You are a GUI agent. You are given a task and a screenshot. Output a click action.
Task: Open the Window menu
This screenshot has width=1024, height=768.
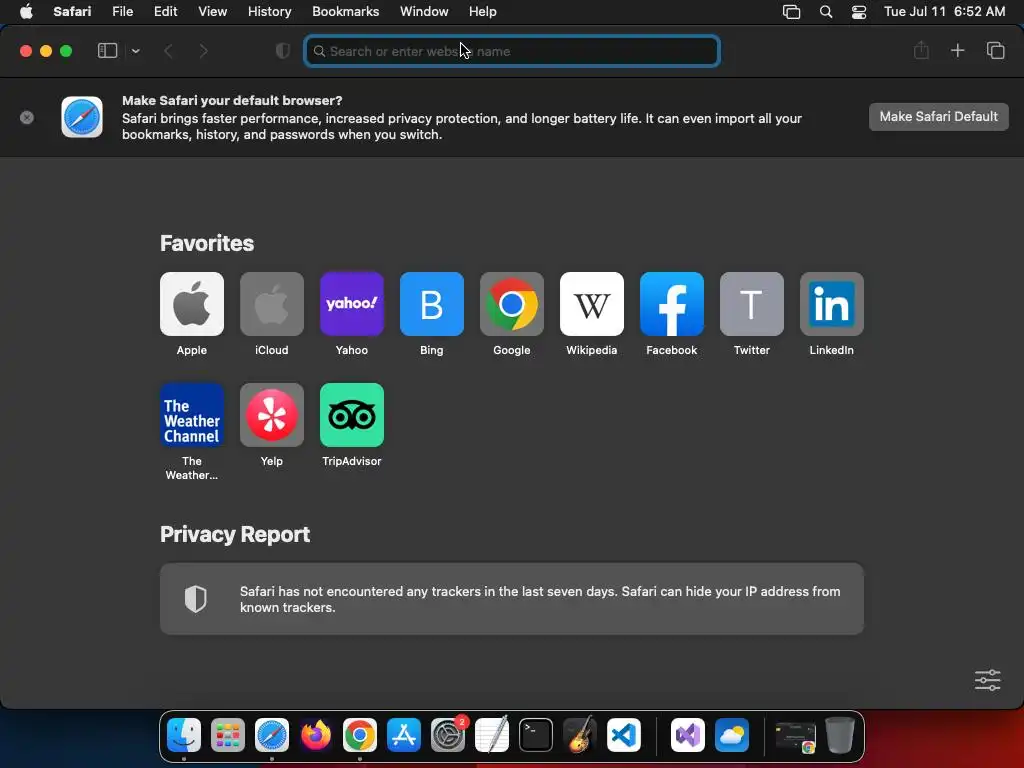click(x=424, y=11)
